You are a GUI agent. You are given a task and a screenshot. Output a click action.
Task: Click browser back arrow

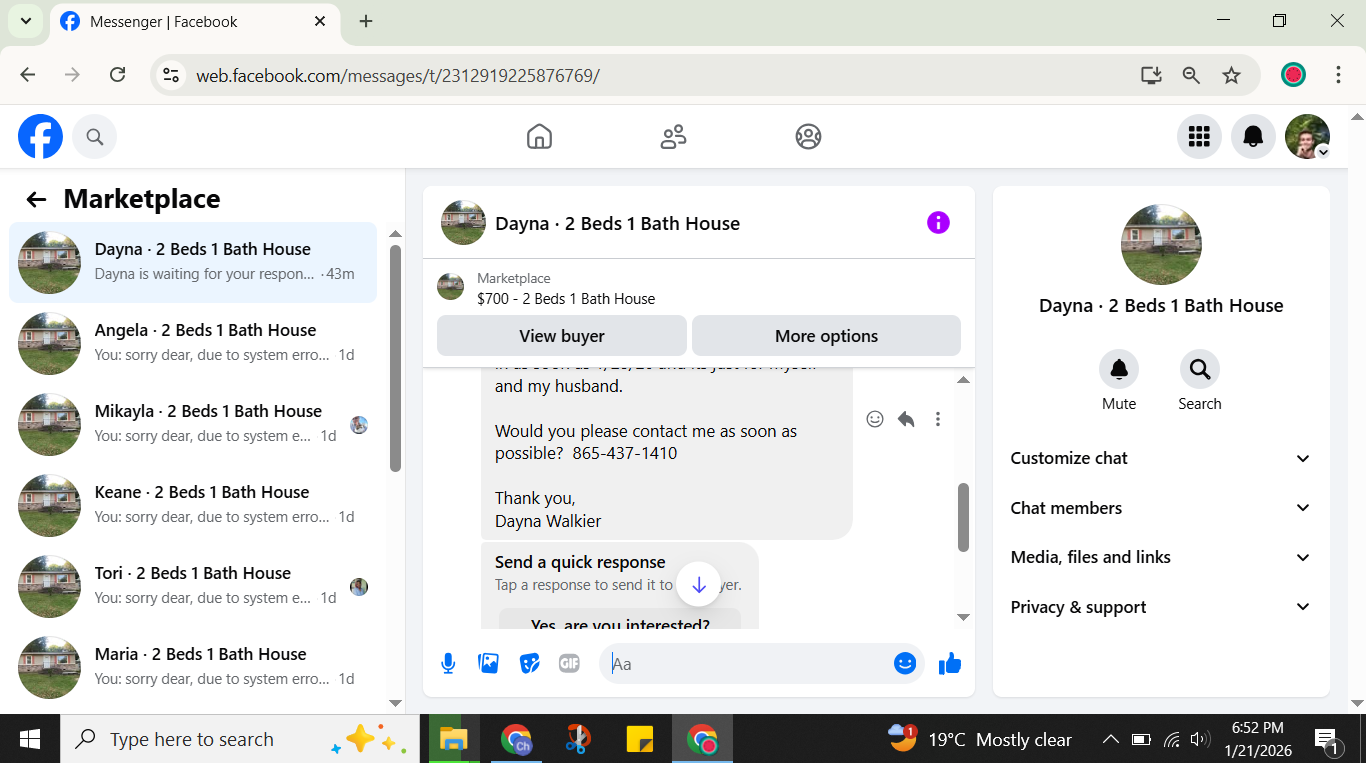click(27, 75)
